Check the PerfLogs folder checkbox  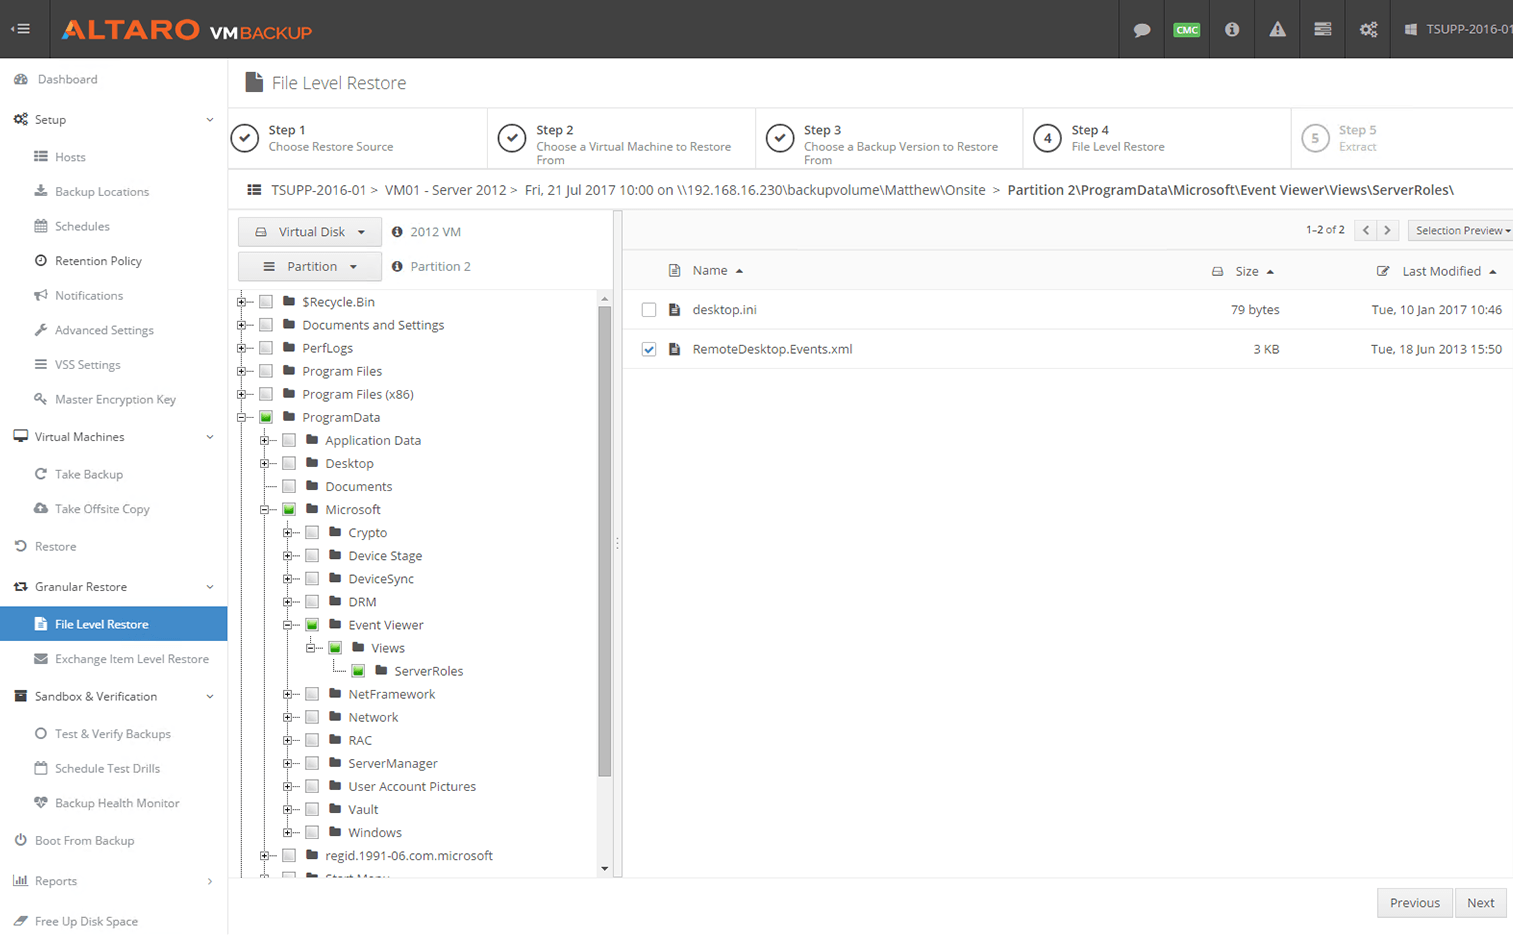click(x=266, y=348)
